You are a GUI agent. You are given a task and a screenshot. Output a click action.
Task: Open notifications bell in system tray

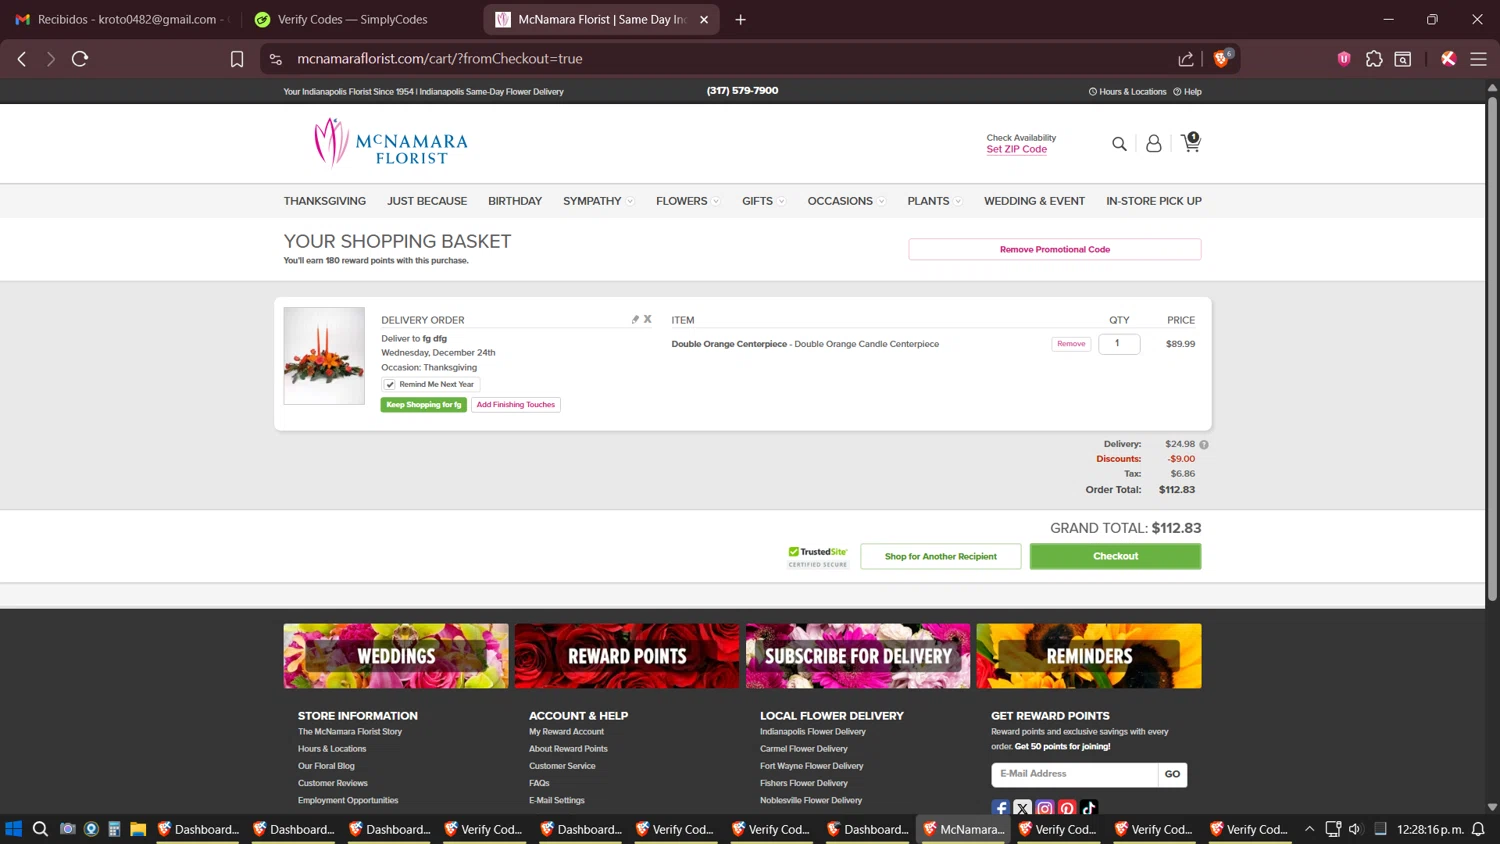(1478, 829)
